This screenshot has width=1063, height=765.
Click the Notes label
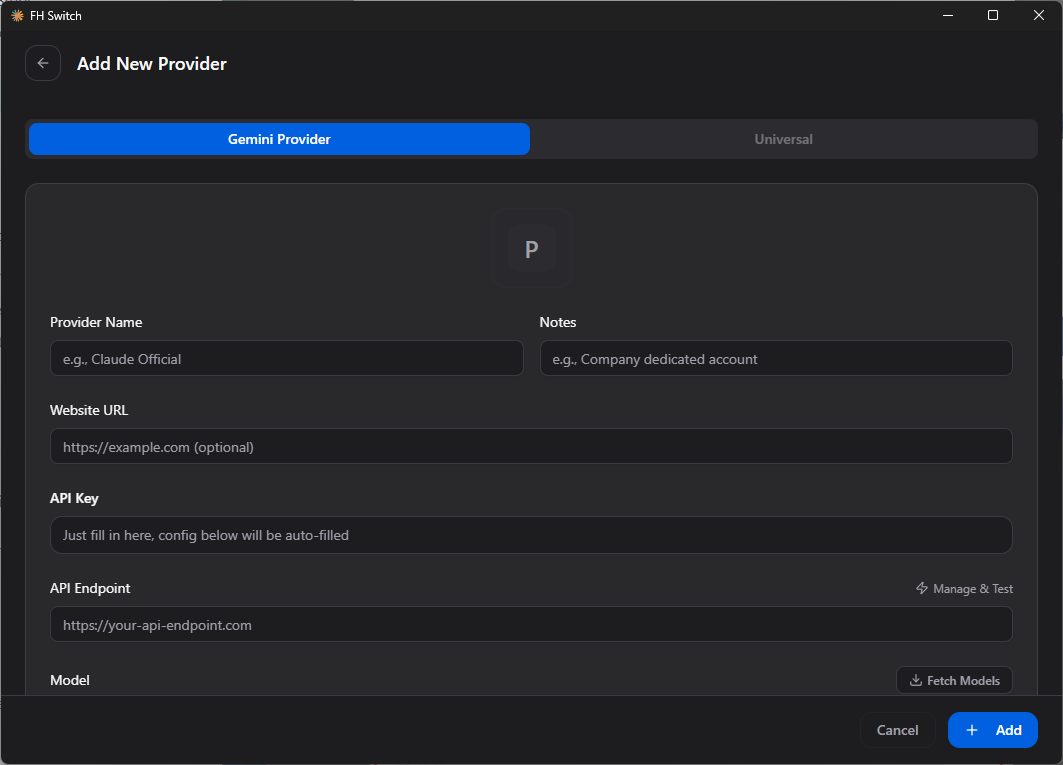pyautogui.click(x=558, y=322)
